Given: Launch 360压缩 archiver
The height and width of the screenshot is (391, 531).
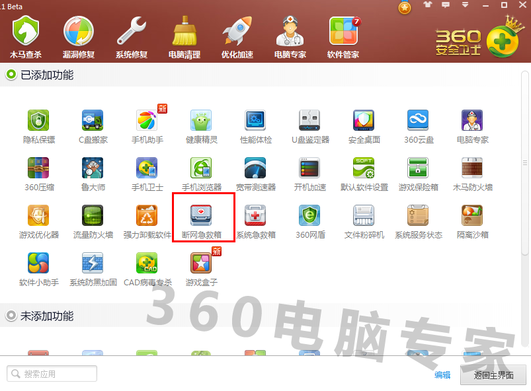Looking at the screenshot, I should tap(39, 174).
